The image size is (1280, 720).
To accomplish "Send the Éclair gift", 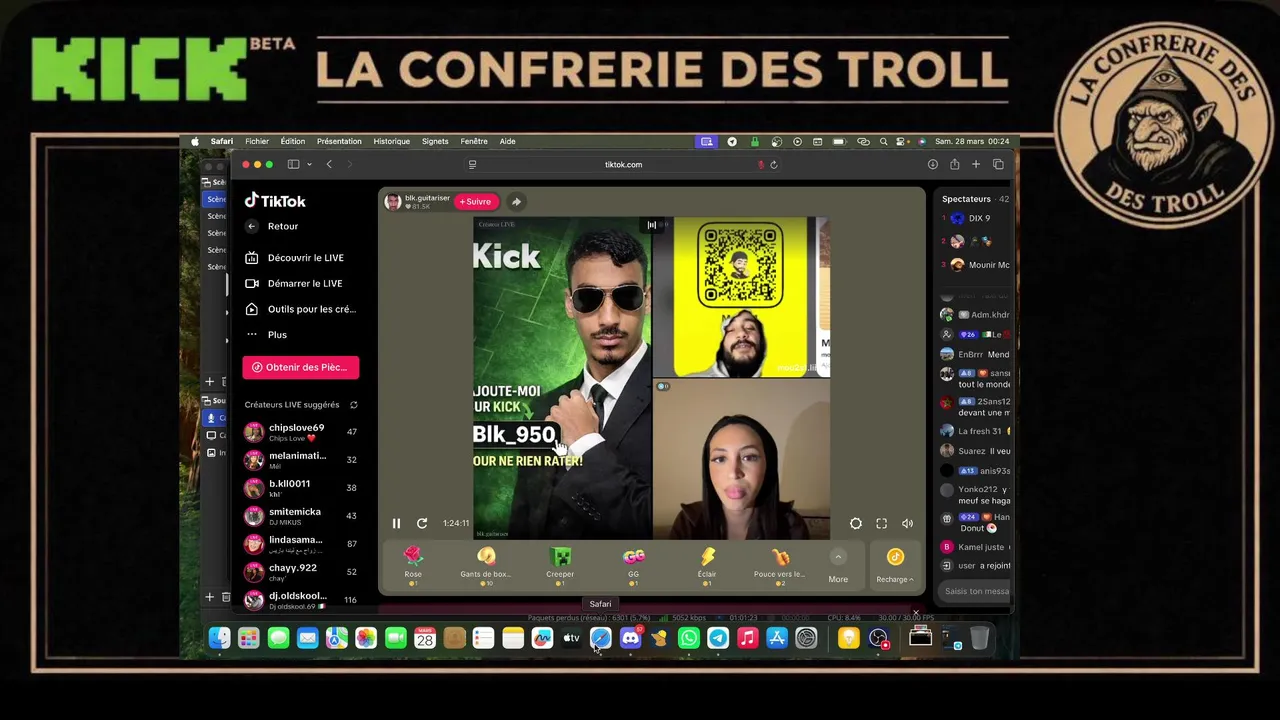I will [x=707, y=565].
